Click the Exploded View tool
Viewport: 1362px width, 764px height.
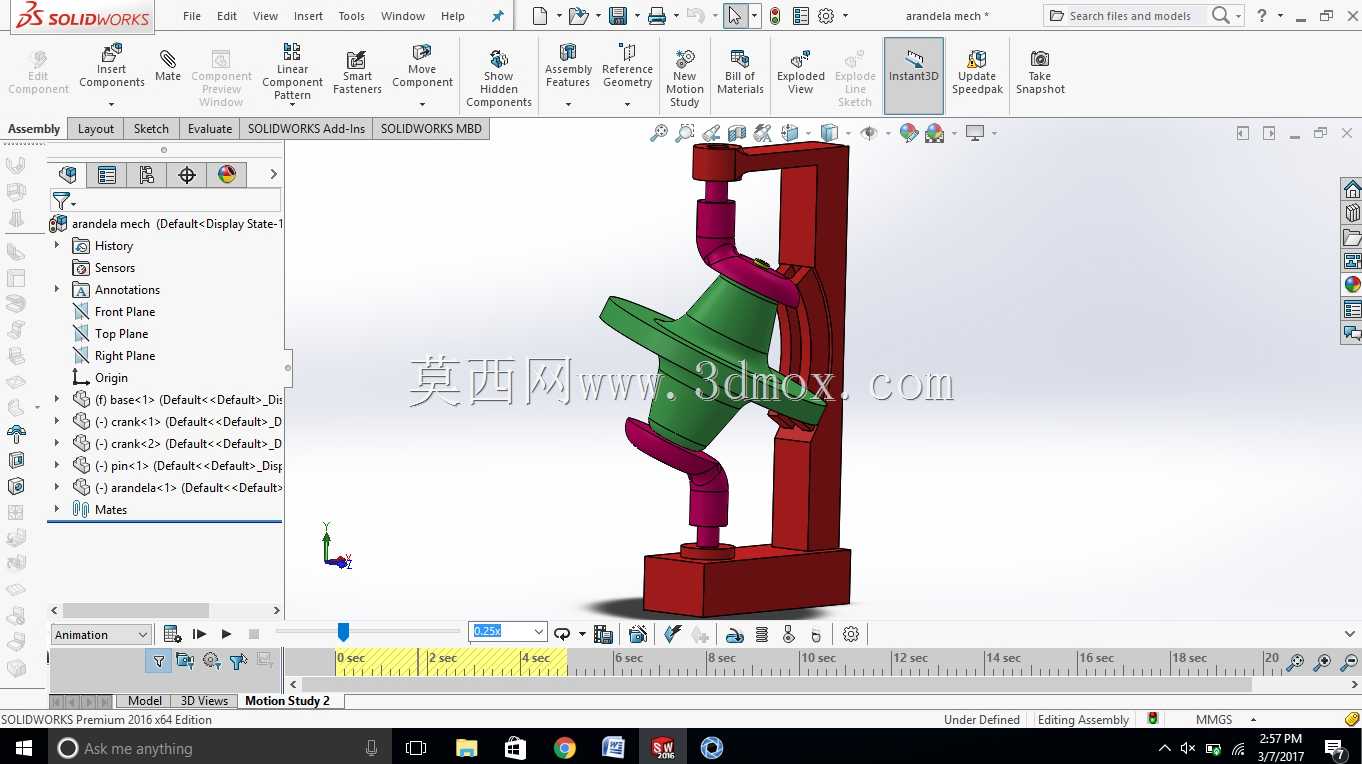pyautogui.click(x=801, y=72)
